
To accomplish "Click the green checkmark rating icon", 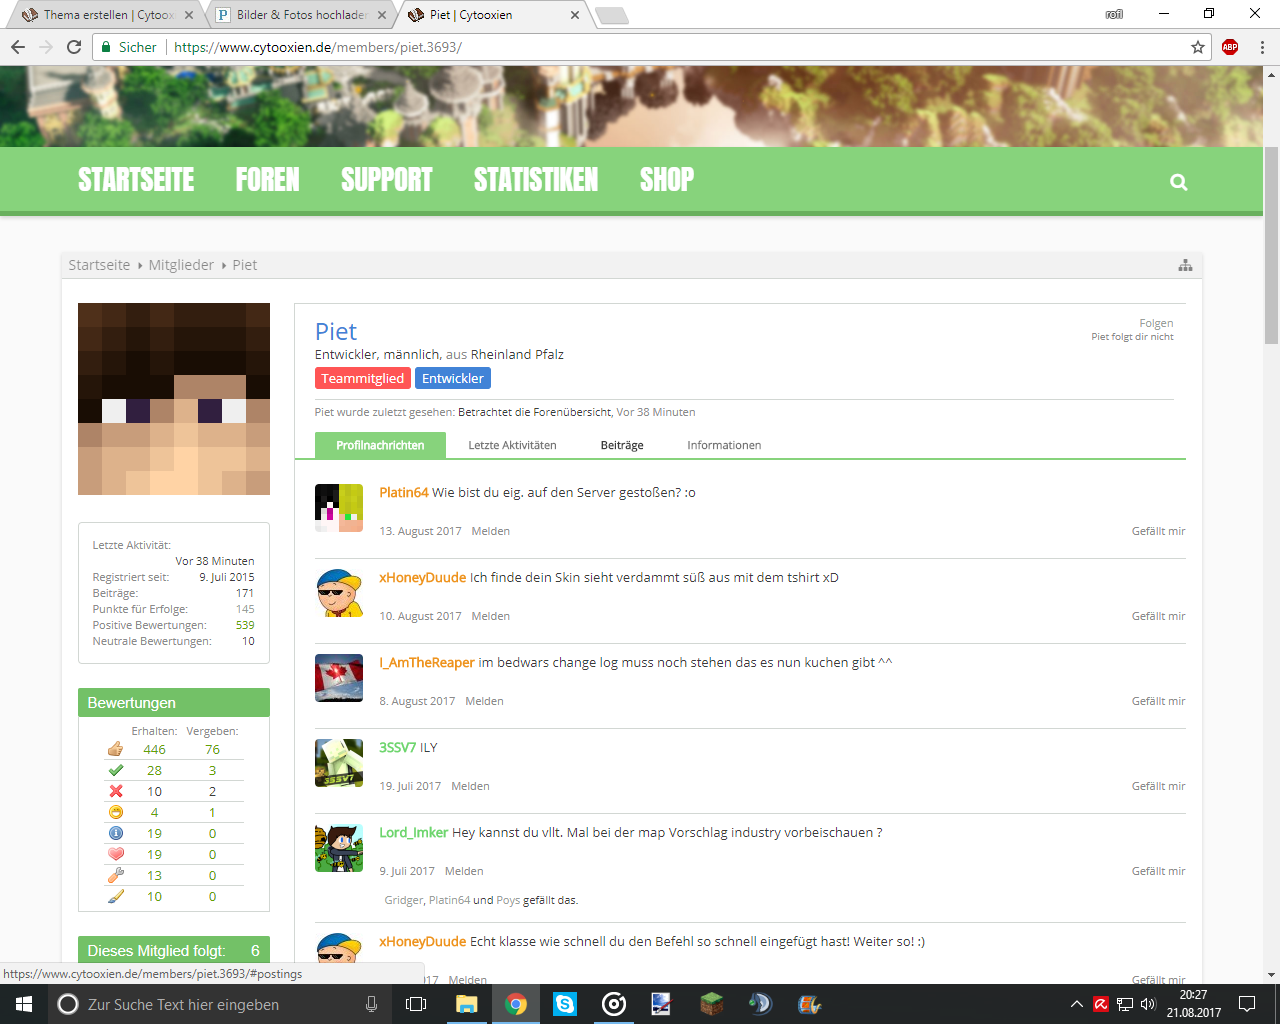I will point(116,770).
